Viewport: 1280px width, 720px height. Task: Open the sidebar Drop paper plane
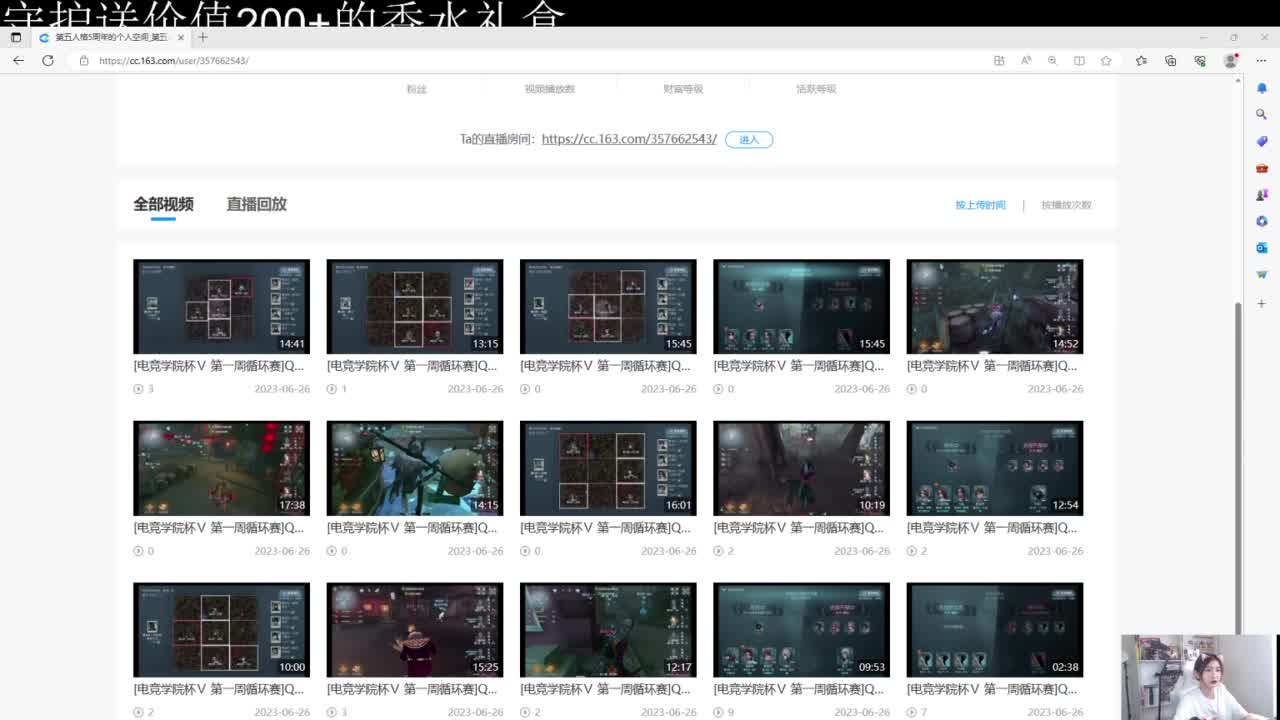click(x=1262, y=274)
